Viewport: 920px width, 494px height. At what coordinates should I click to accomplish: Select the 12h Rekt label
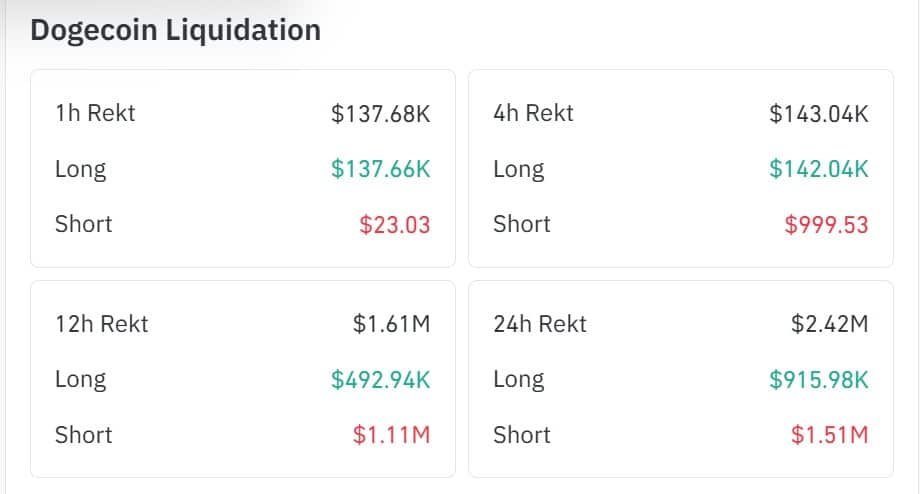[102, 324]
